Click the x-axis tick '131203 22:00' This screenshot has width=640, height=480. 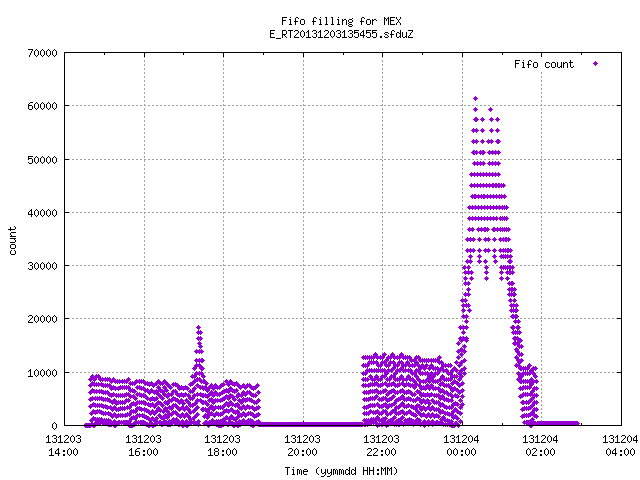[382, 445]
